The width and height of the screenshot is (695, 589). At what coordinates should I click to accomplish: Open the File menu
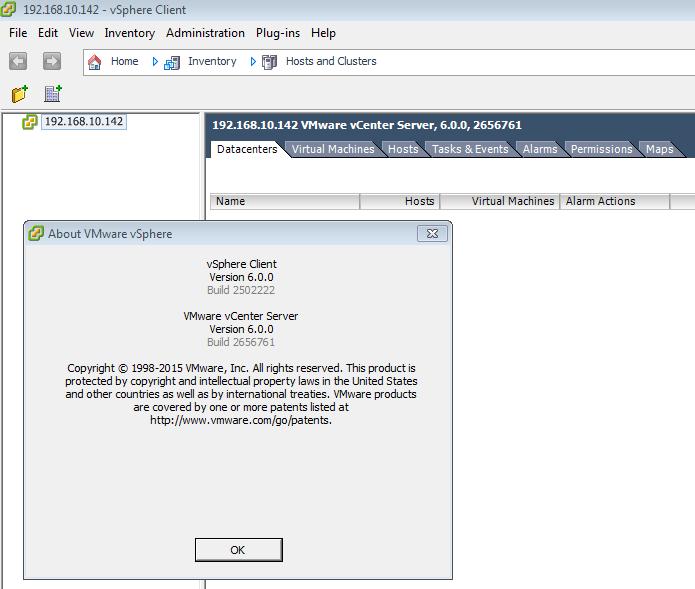click(18, 33)
